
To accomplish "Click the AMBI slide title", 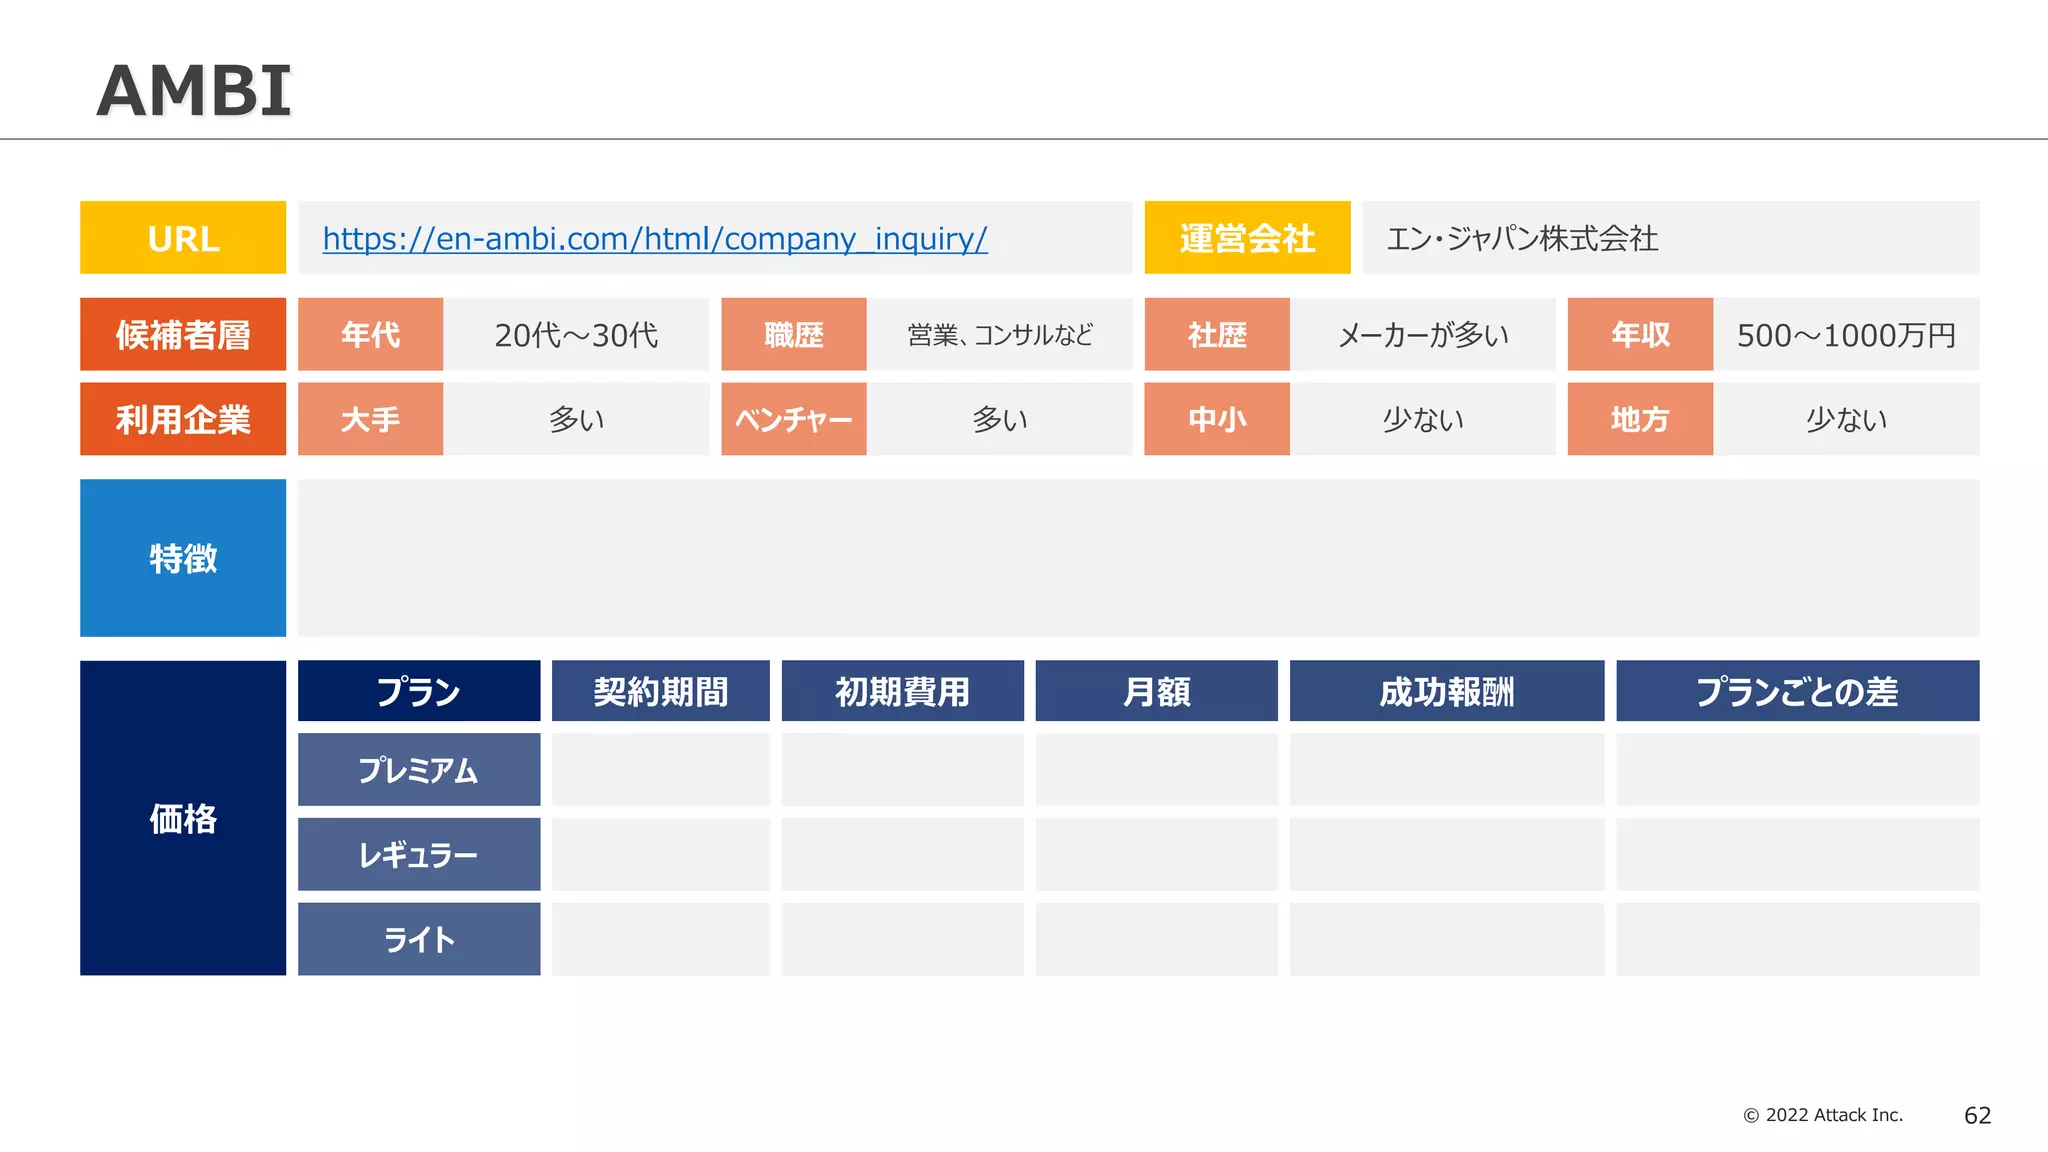I will (x=193, y=91).
